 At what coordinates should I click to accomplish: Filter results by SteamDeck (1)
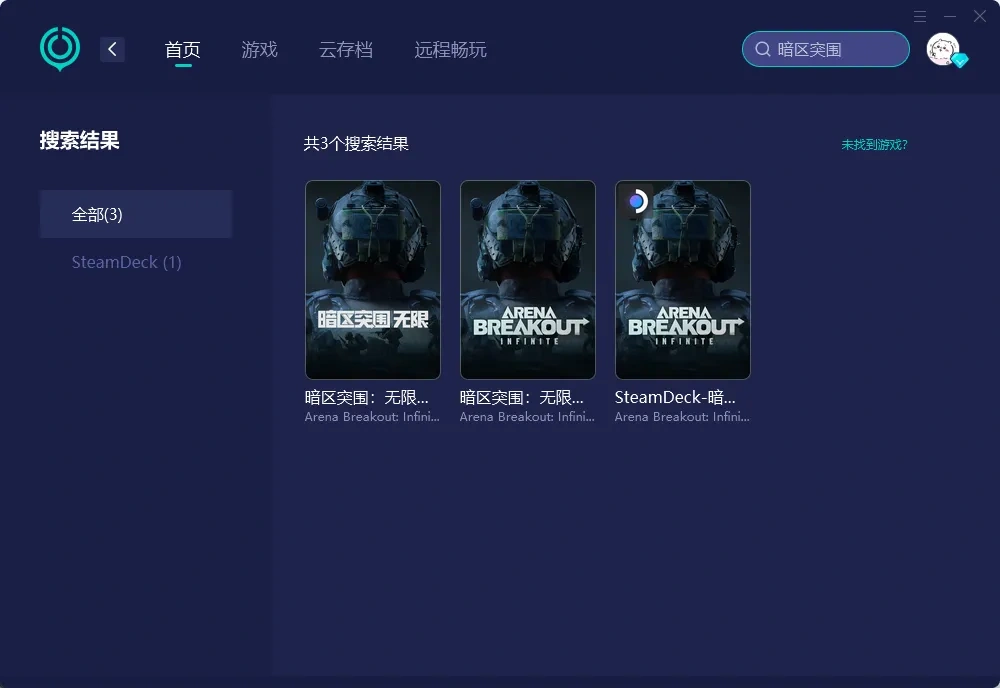coord(126,262)
